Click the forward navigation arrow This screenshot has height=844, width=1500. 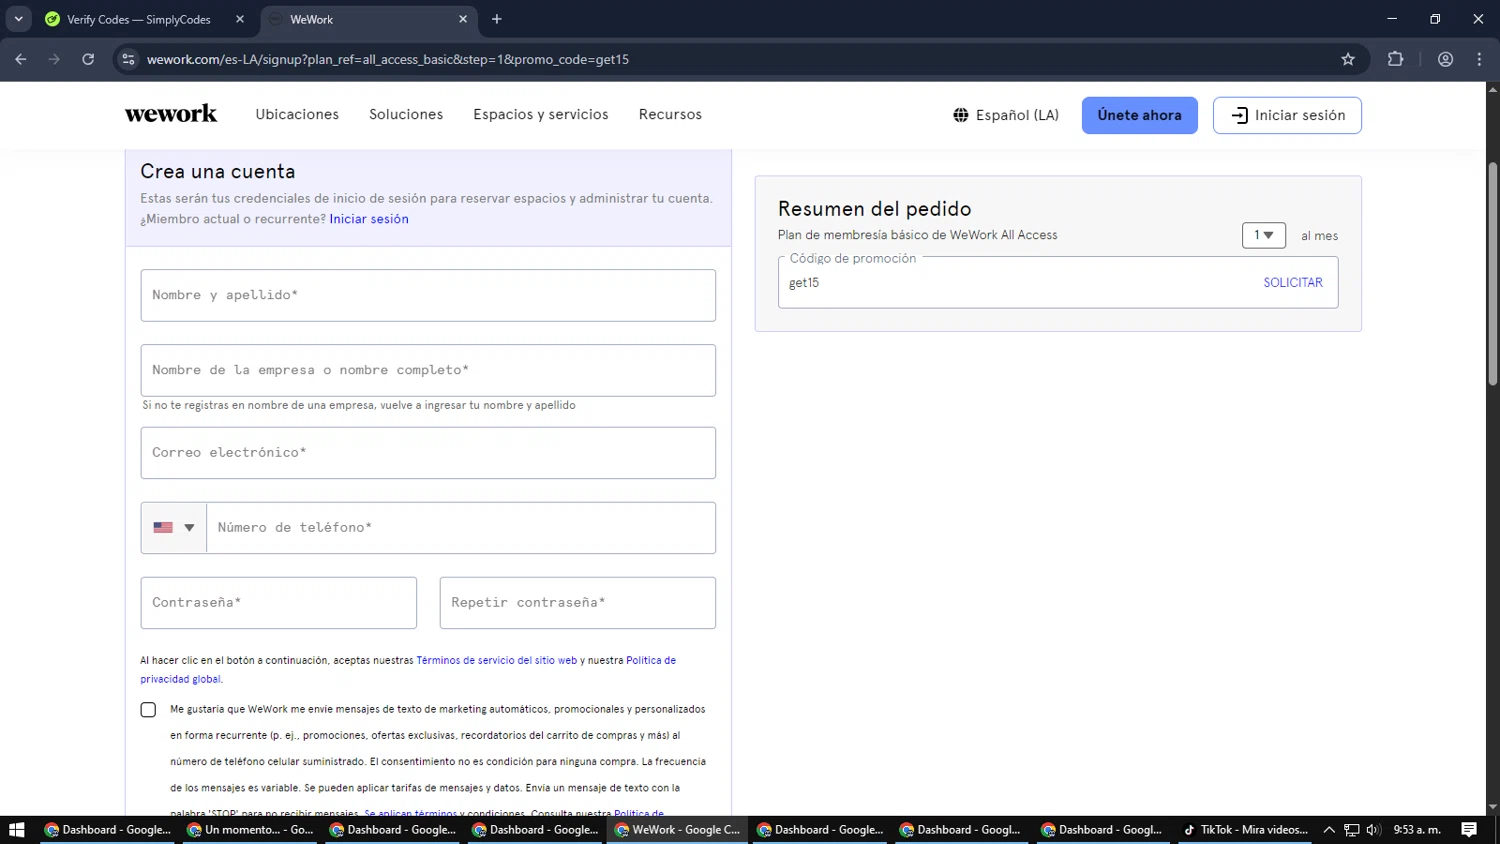tap(54, 59)
